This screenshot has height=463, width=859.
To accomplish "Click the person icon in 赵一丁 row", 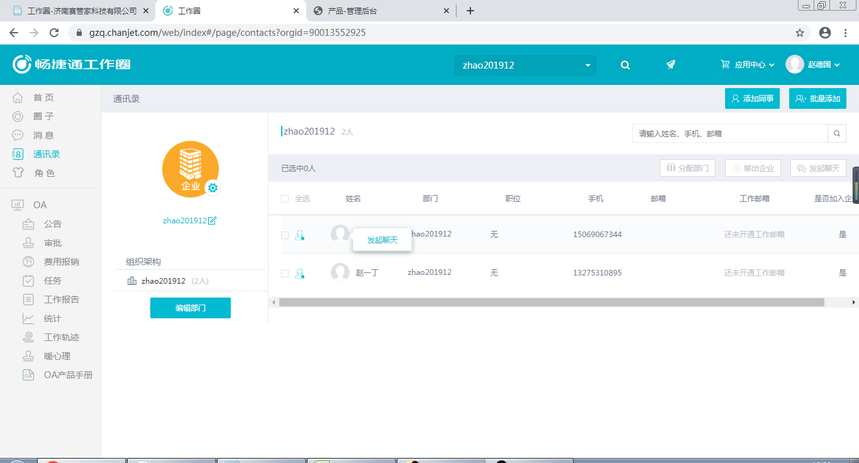I will click(x=299, y=273).
